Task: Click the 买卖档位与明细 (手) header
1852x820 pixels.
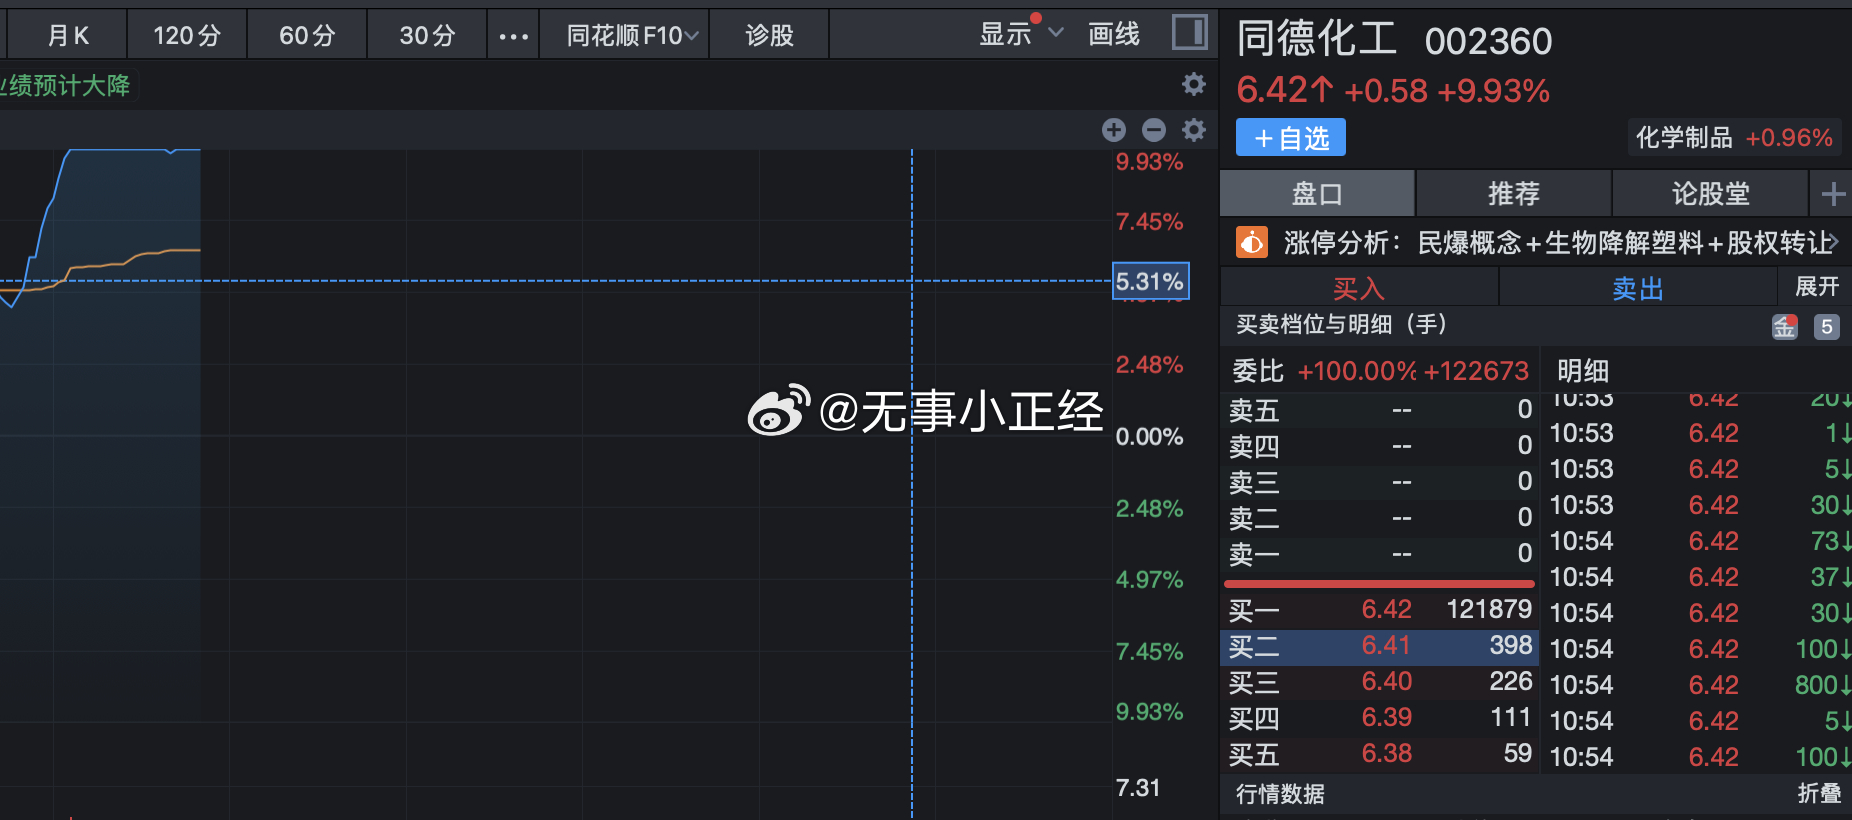Action: point(1341,324)
